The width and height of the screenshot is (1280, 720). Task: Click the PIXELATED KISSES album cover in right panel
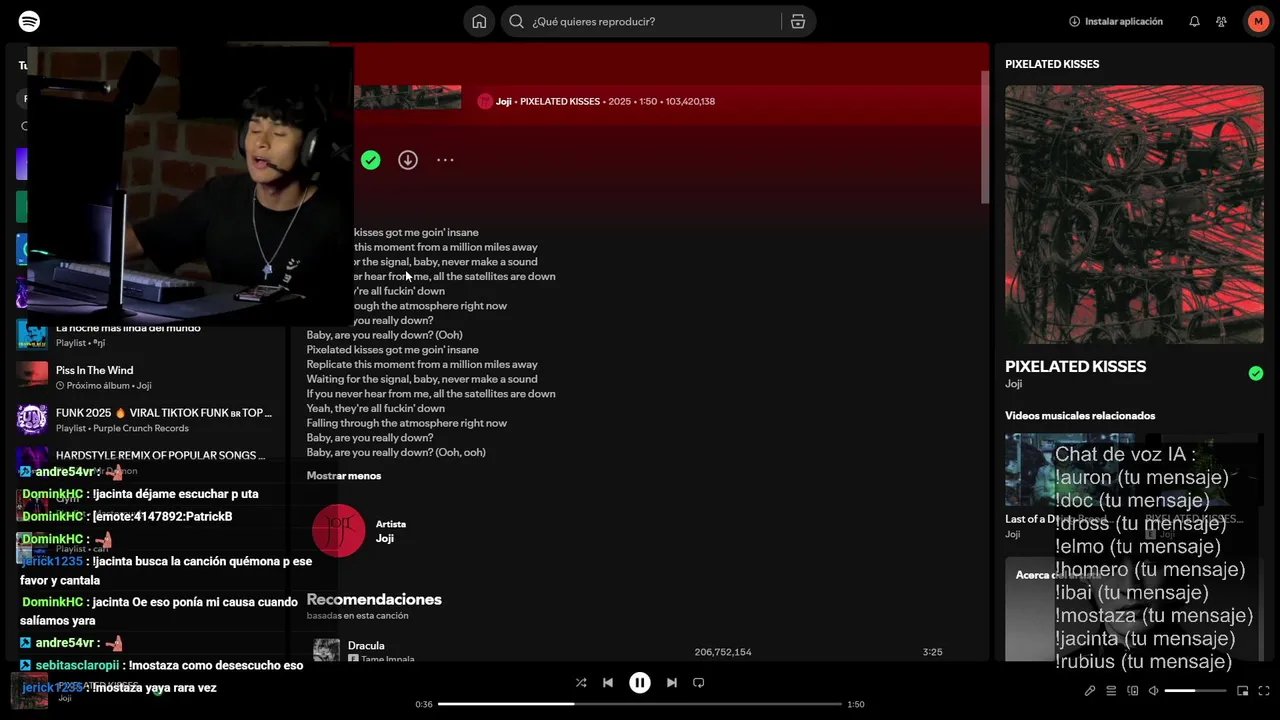[x=1134, y=214]
